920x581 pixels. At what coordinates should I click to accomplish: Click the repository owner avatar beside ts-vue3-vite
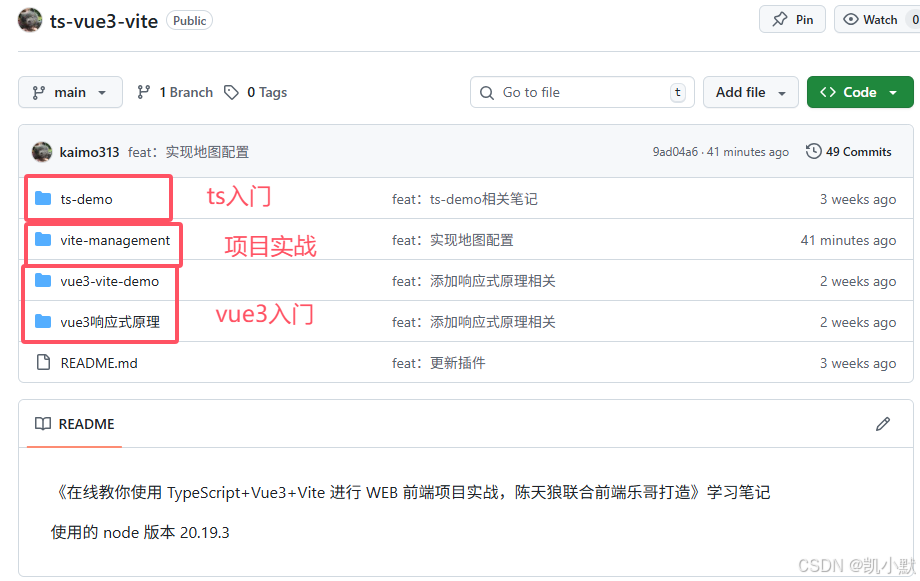(30, 20)
